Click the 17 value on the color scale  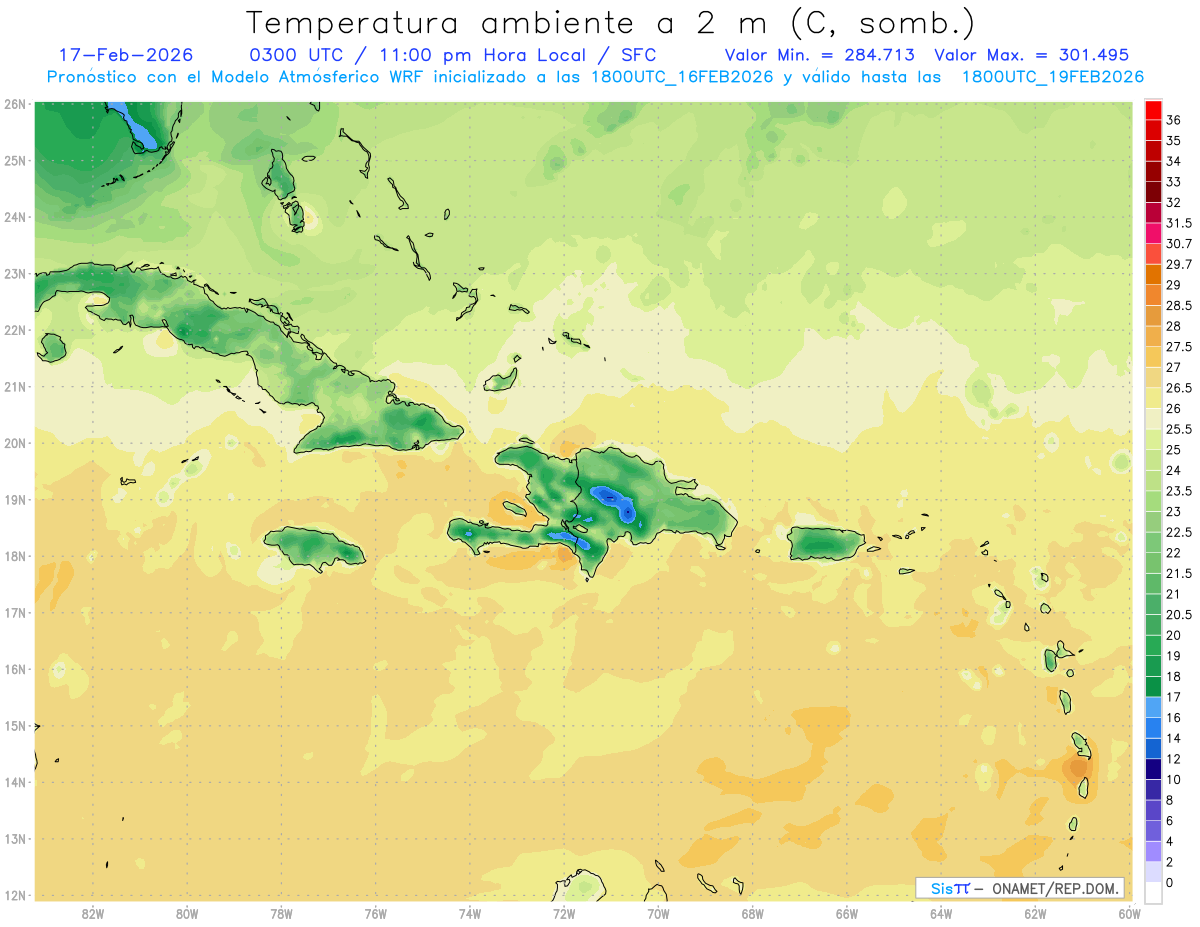coord(1174,696)
